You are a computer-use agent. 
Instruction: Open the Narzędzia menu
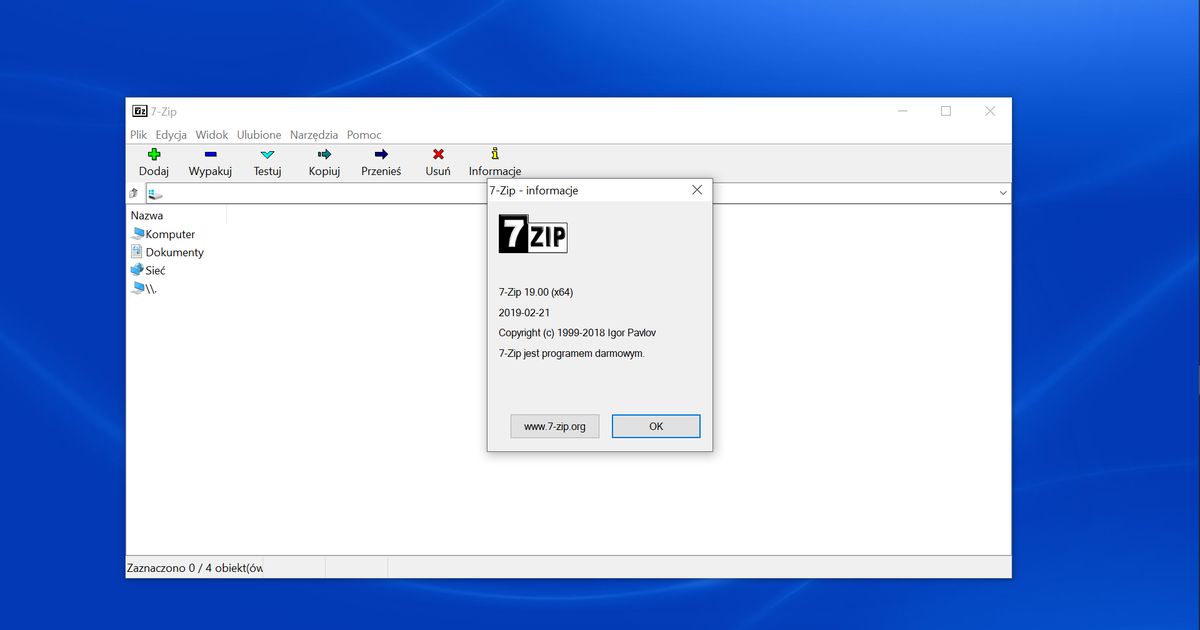pyautogui.click(x=314, y=134)
